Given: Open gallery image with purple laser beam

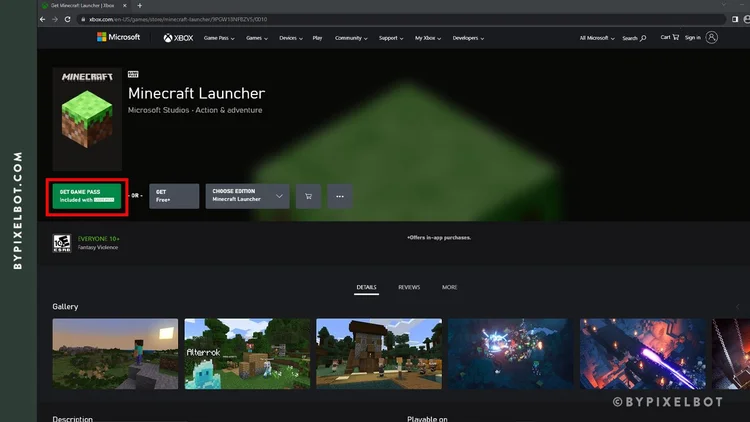Looking at the screenshot, I should (x=643, y=354).
